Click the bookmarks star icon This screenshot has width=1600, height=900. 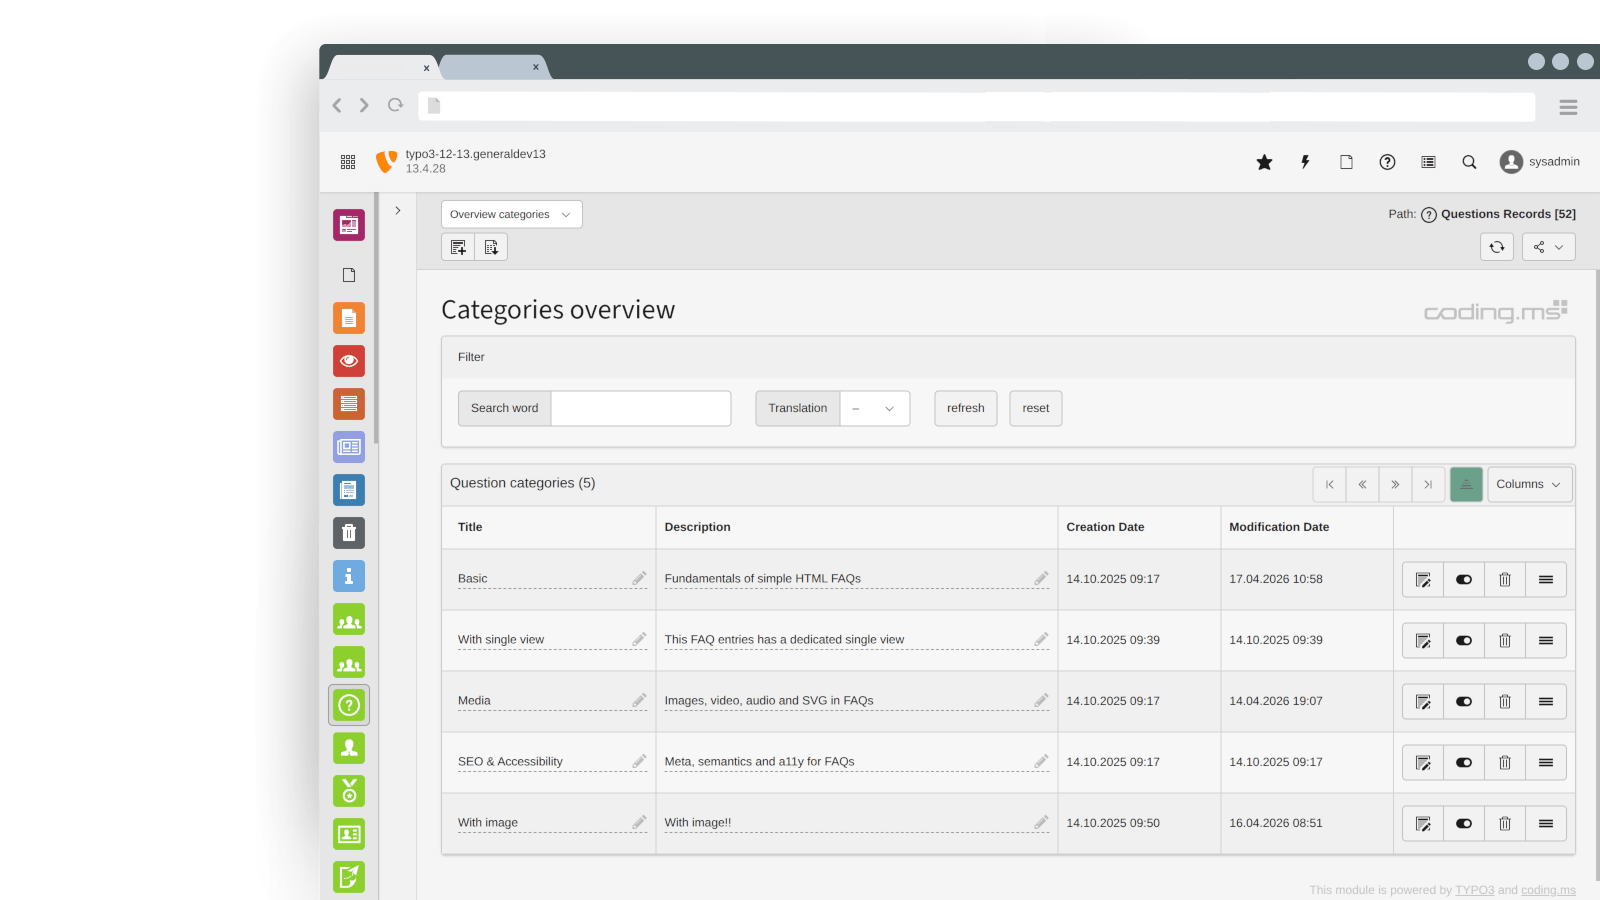(x=1264, y=162)
